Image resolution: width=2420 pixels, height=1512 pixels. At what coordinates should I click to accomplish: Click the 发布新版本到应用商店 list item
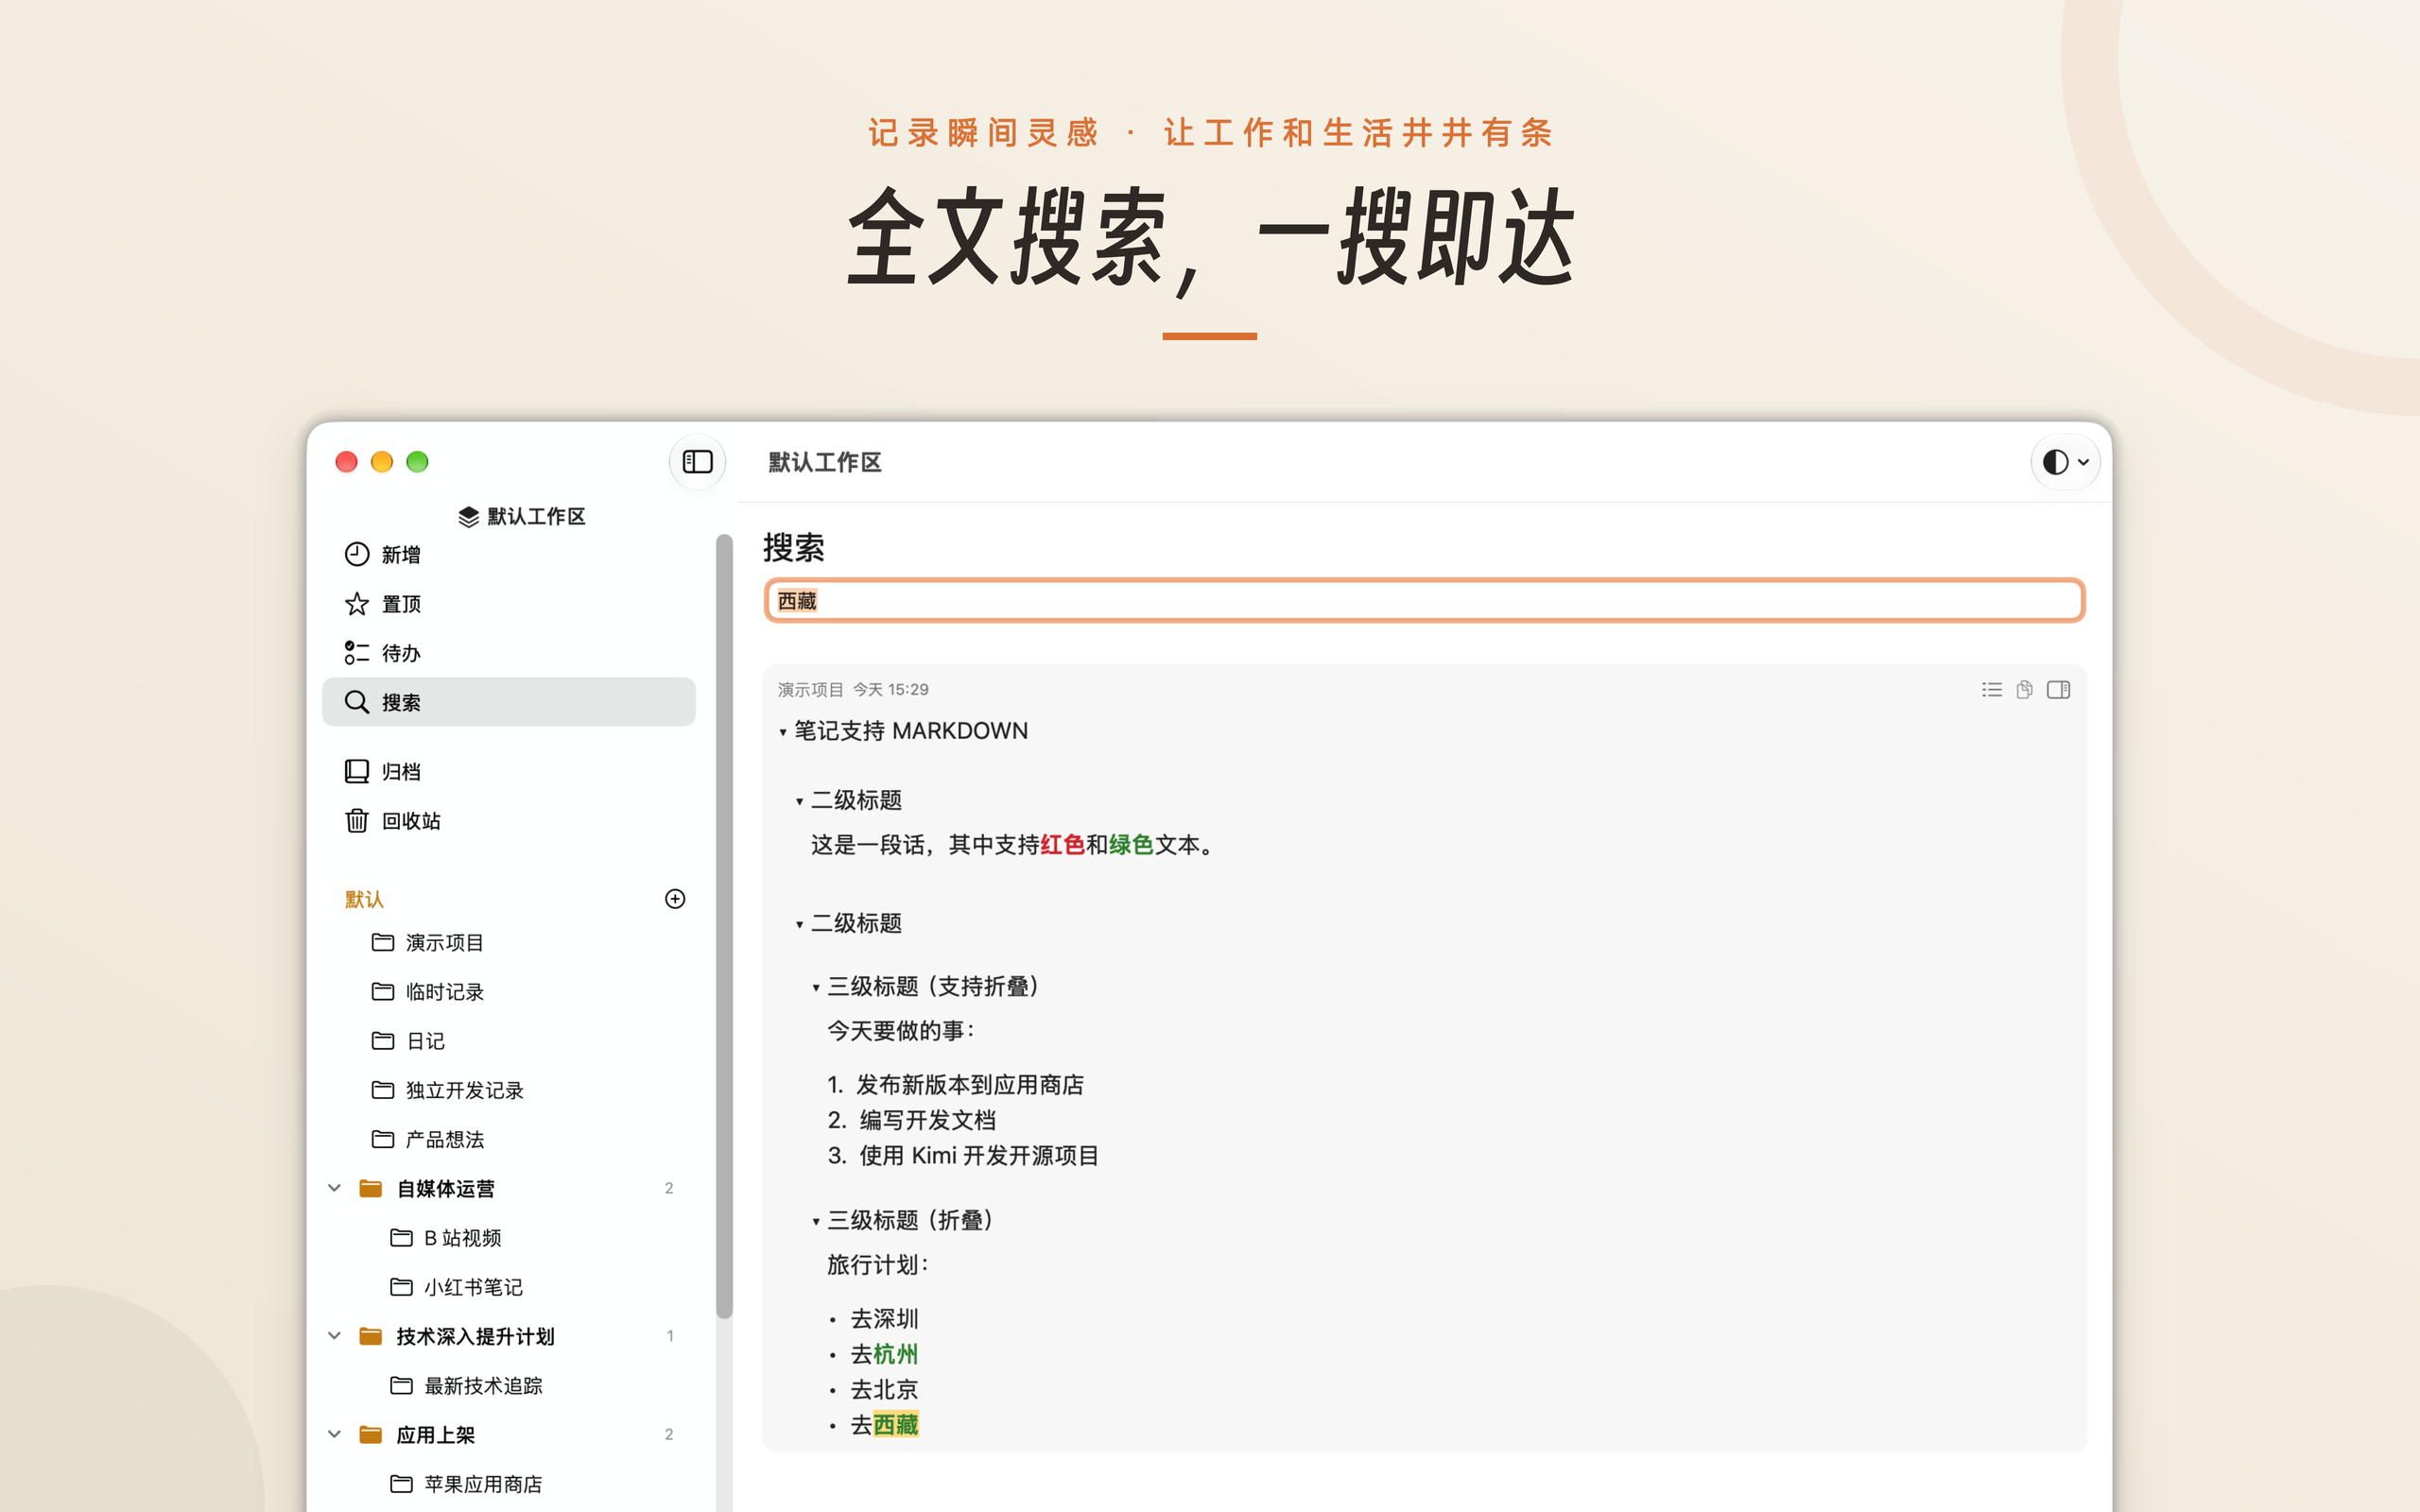tap(970, 1085)
